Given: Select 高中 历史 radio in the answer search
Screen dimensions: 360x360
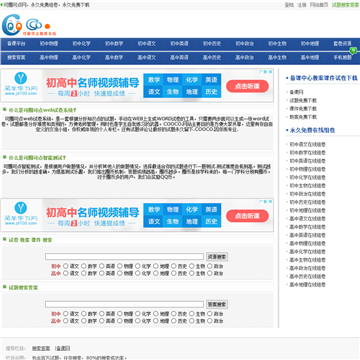Looking at the screenshot, I should click(174, 321).
